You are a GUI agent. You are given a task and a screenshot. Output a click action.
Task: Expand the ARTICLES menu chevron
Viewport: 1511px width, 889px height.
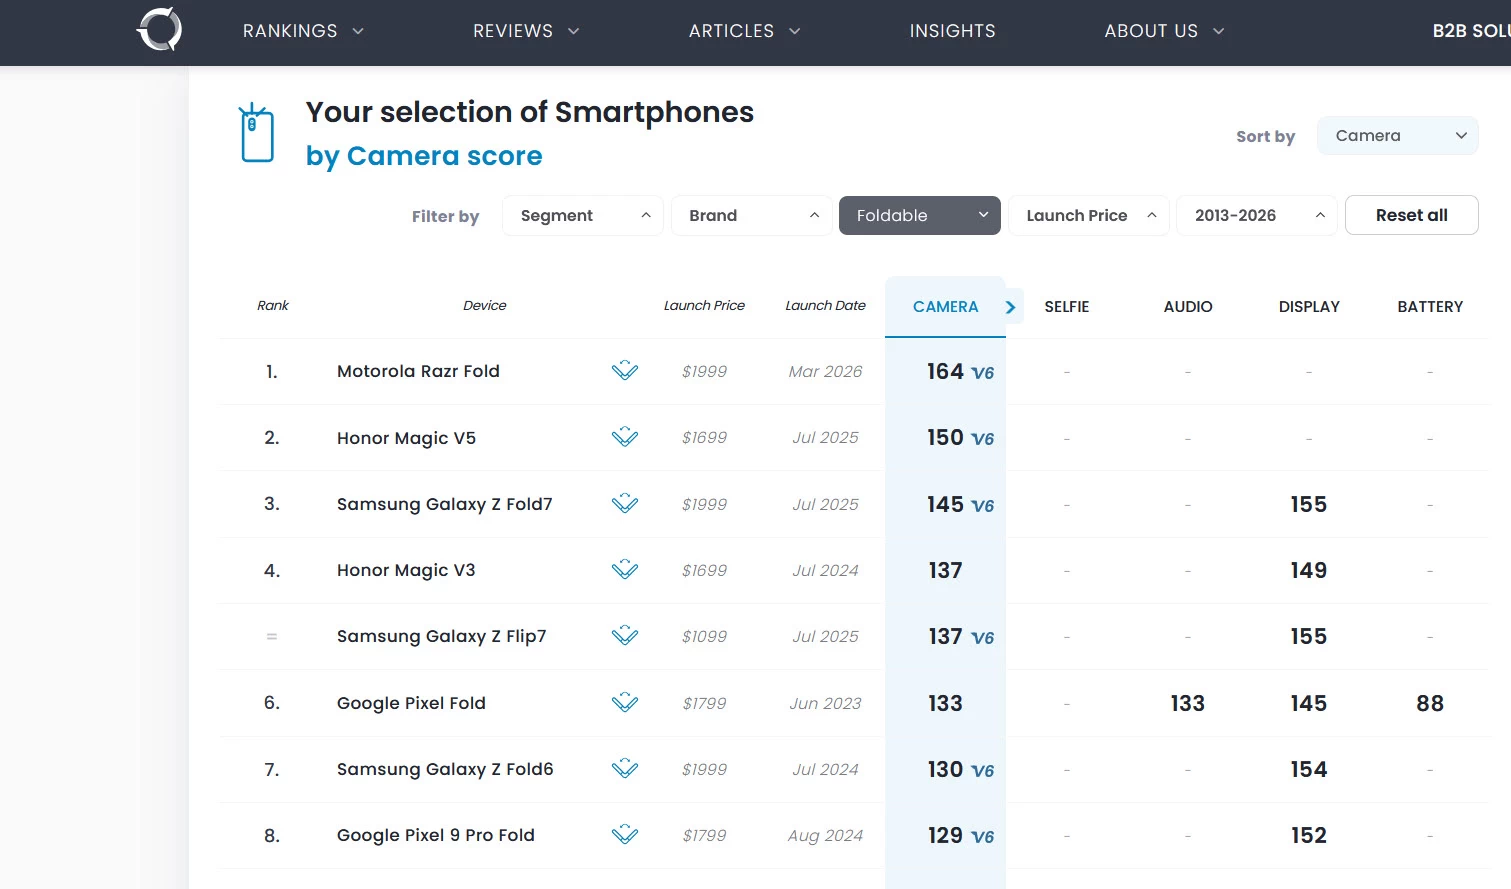point(795,31)
